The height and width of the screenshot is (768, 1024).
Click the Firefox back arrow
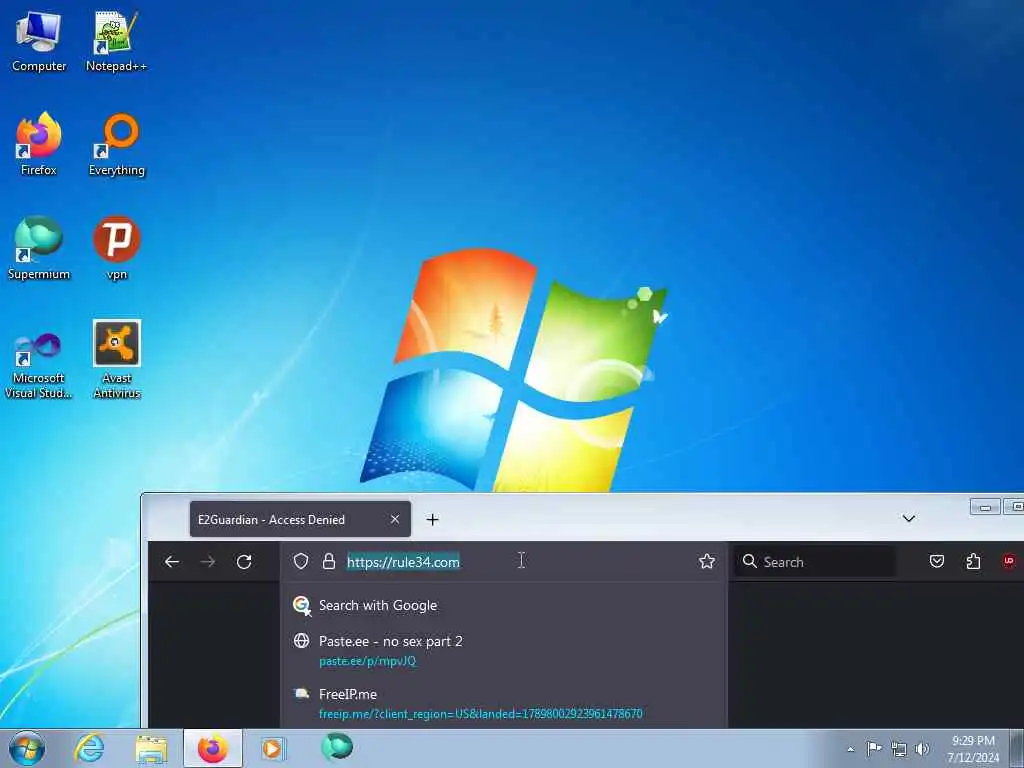[172, 562]
